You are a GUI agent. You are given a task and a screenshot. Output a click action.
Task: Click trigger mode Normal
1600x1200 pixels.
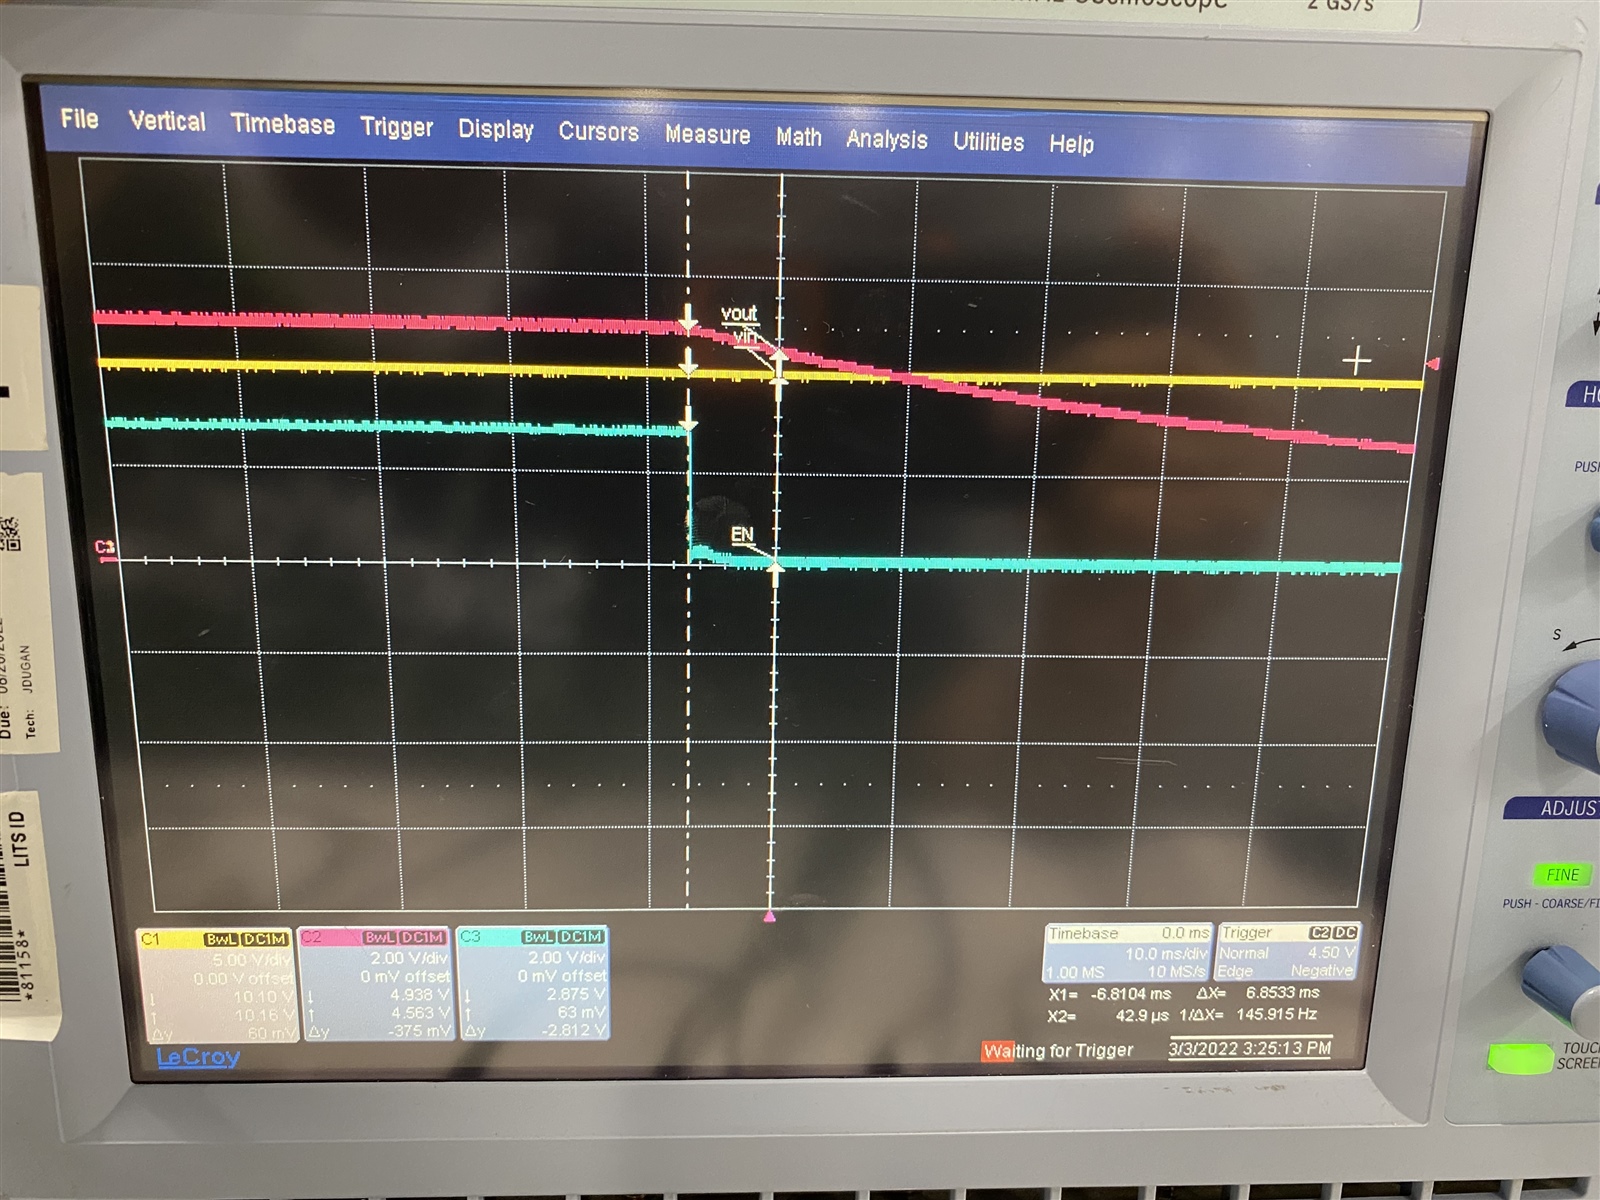1243,953
